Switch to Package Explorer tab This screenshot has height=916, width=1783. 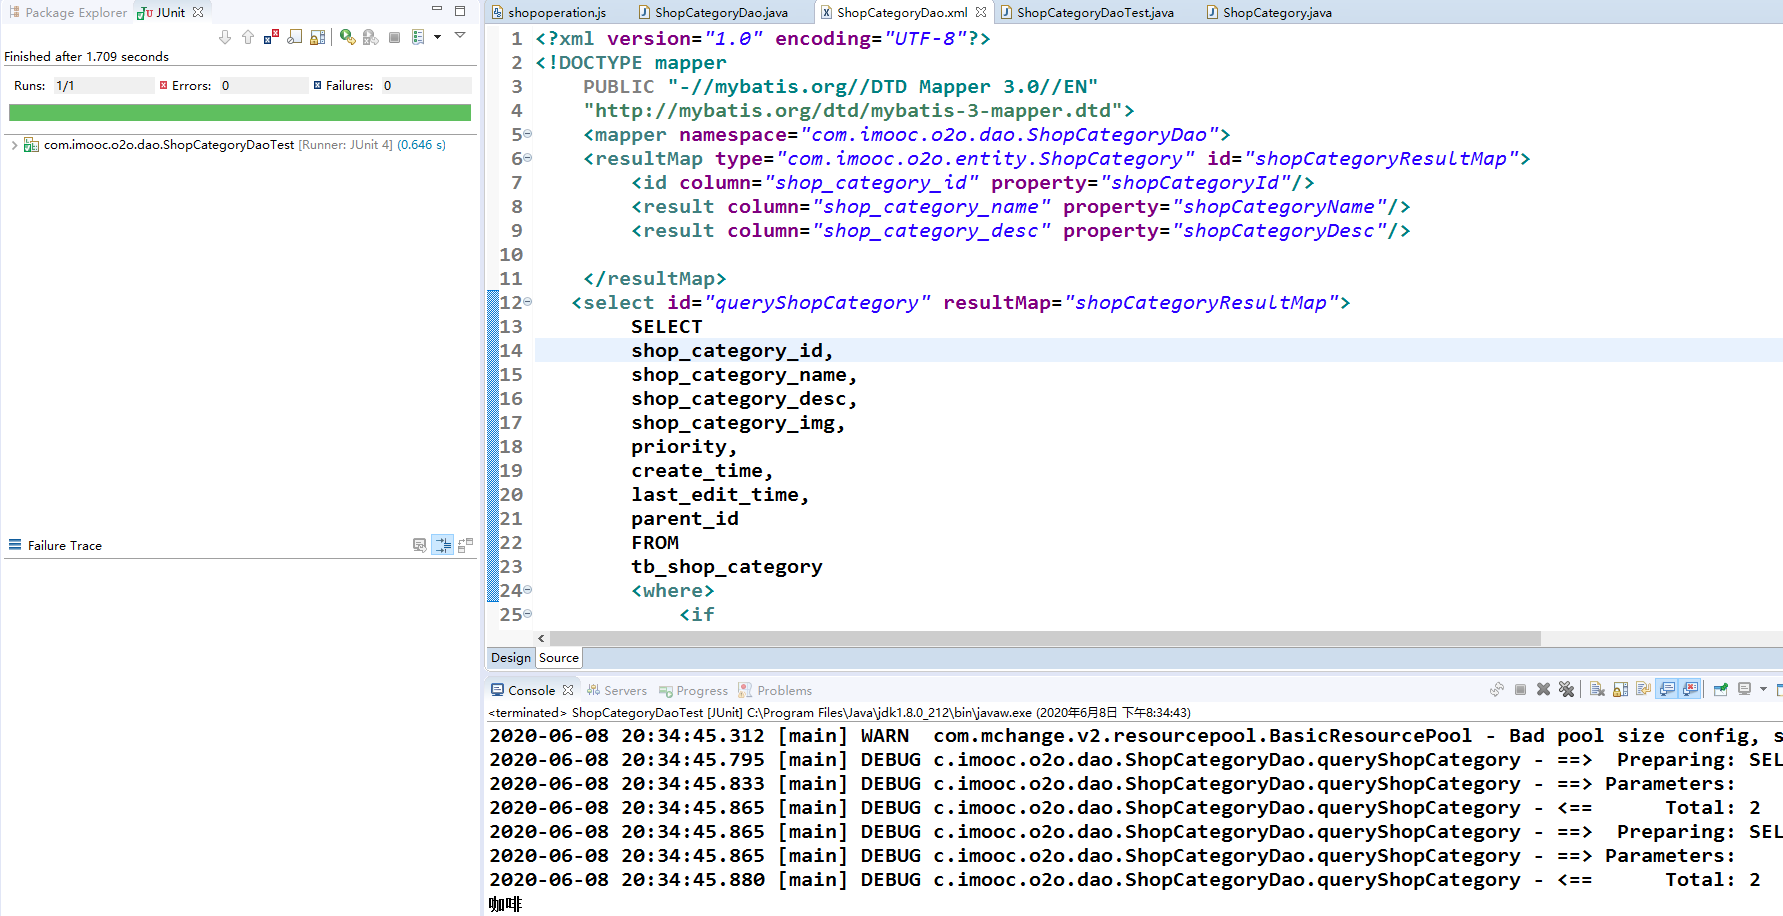(67, 13)
